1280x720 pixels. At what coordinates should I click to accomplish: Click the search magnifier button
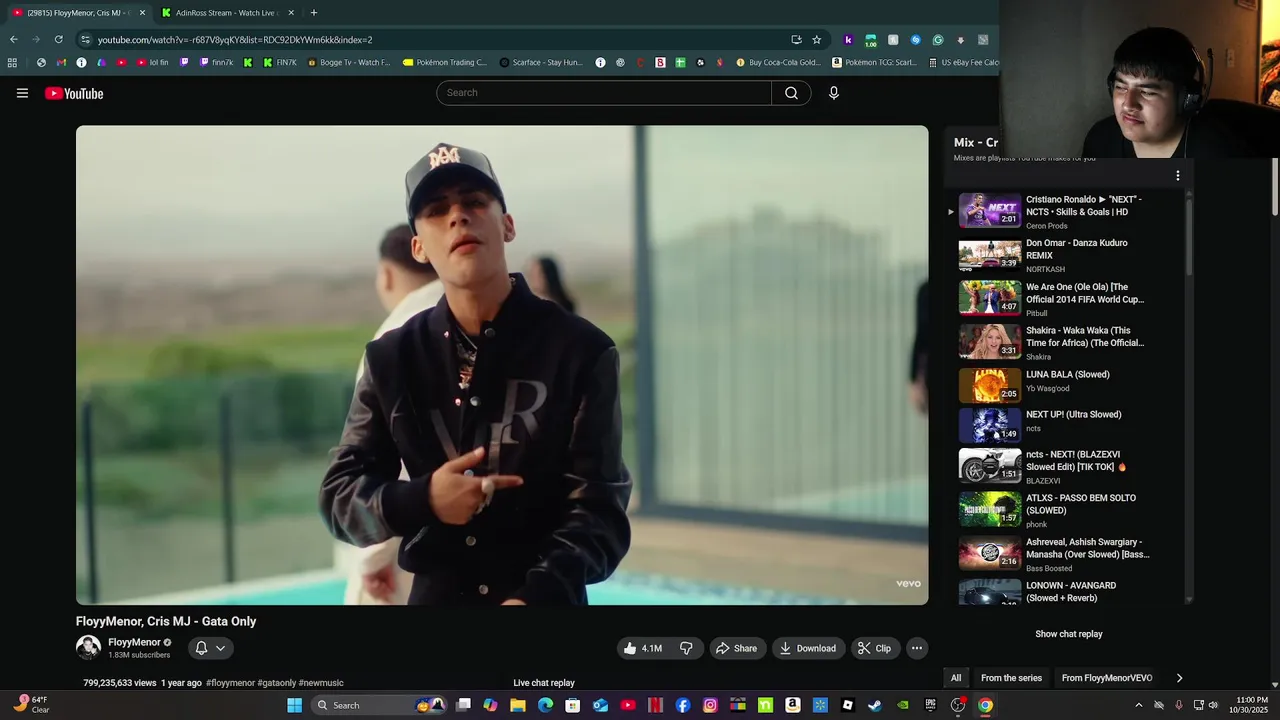coord(791,93)
